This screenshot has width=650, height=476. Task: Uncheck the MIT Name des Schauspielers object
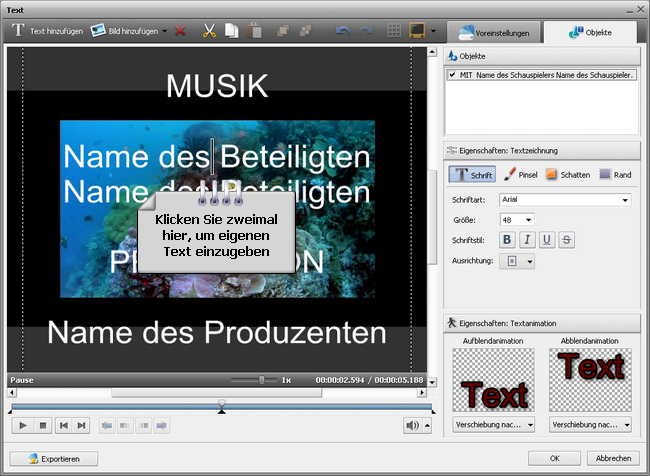(x=453, y=75)
